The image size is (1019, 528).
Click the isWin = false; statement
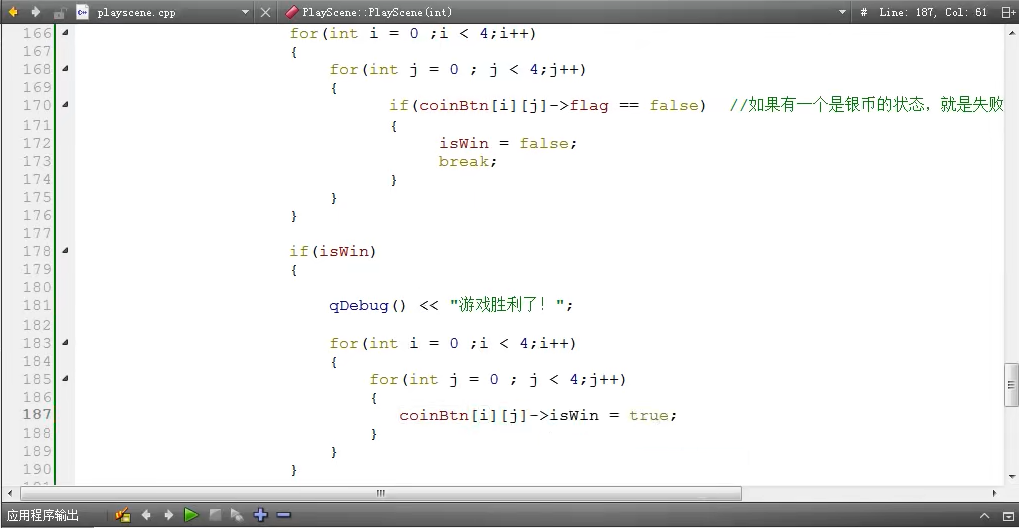pos(508,143)
